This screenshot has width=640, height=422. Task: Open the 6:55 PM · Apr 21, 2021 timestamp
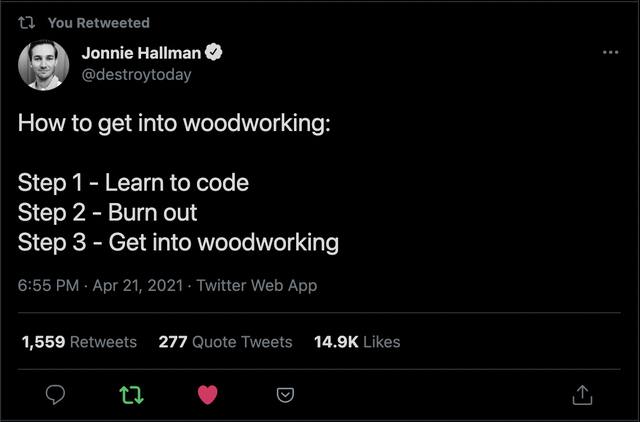click(100, 285)
